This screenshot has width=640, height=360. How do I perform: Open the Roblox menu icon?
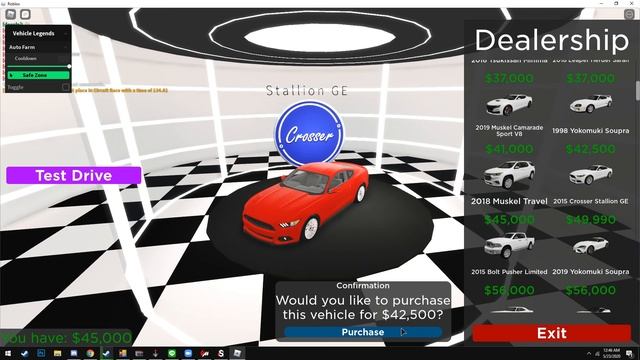tap(11, 14)
